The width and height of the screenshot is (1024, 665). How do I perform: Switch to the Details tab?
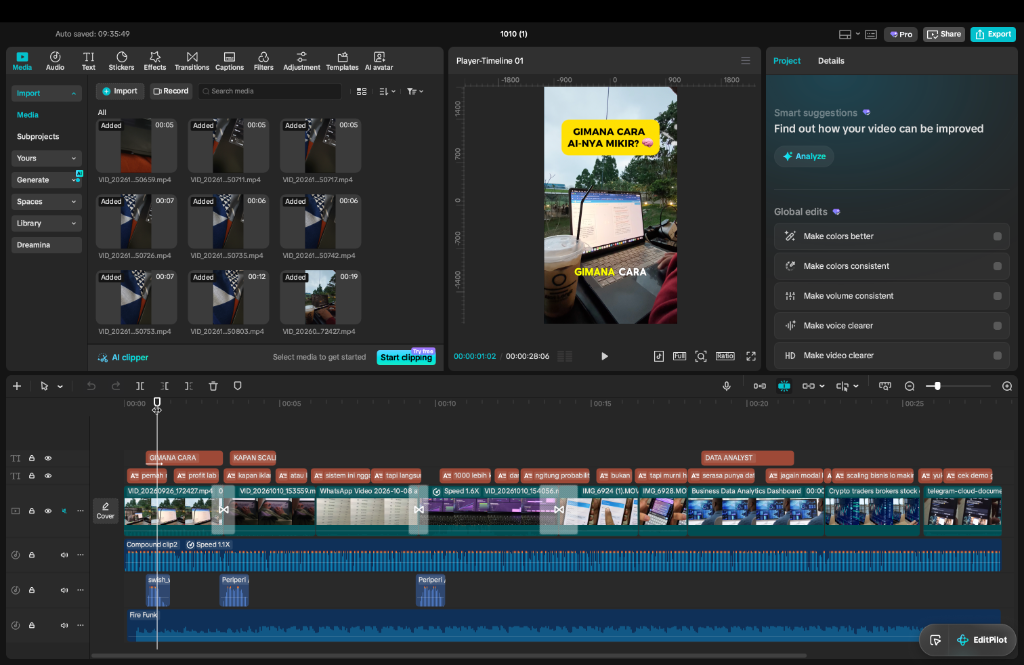[x=831, y=61]
